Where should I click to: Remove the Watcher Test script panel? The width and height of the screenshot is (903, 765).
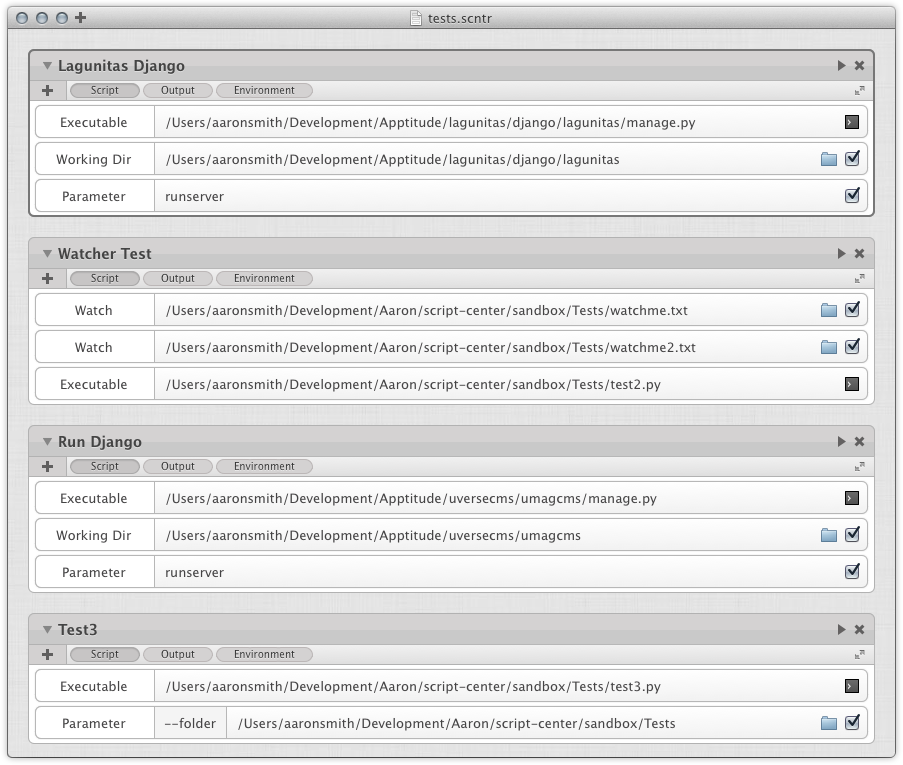859,254
